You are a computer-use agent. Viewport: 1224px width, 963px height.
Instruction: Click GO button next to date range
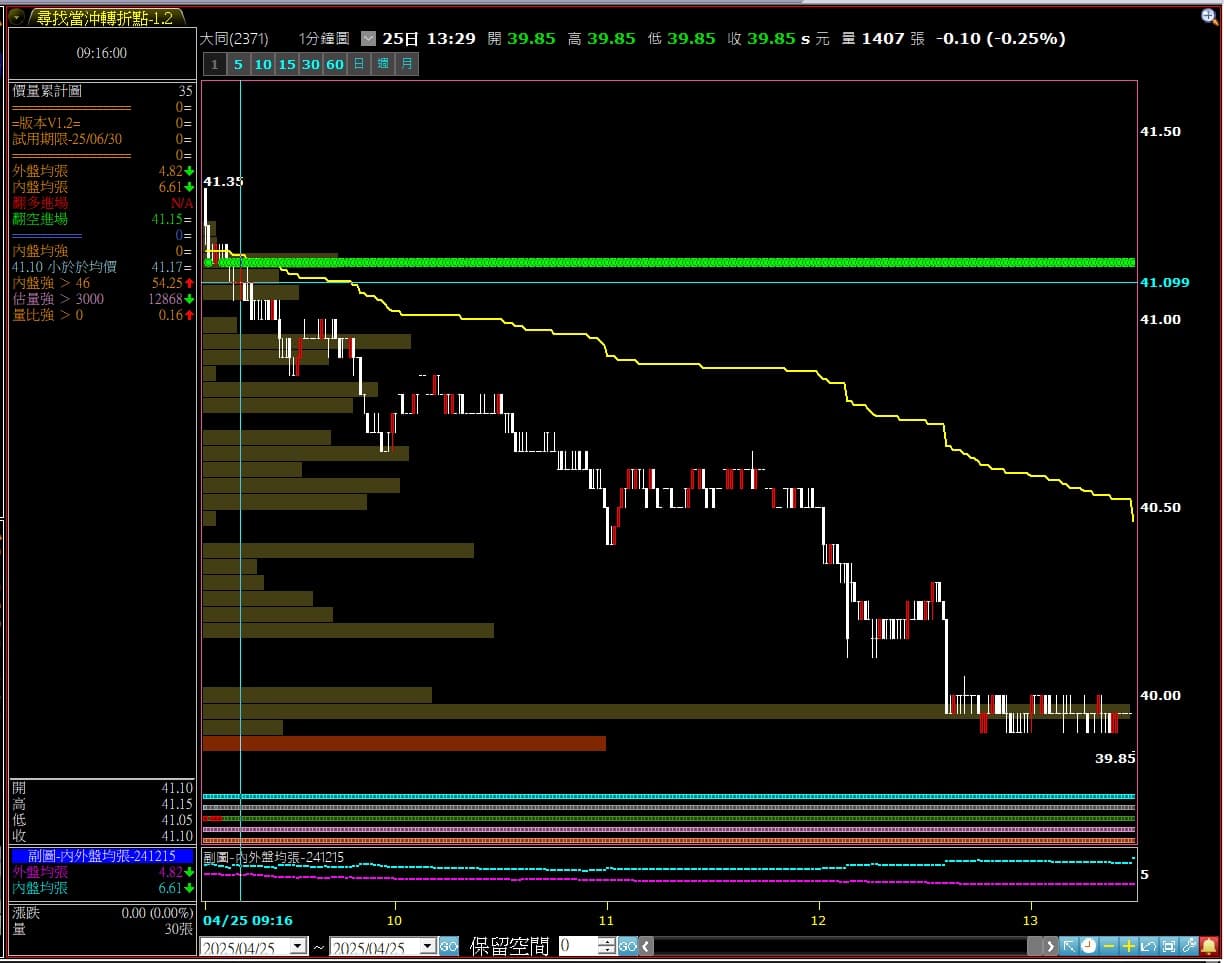449,946
